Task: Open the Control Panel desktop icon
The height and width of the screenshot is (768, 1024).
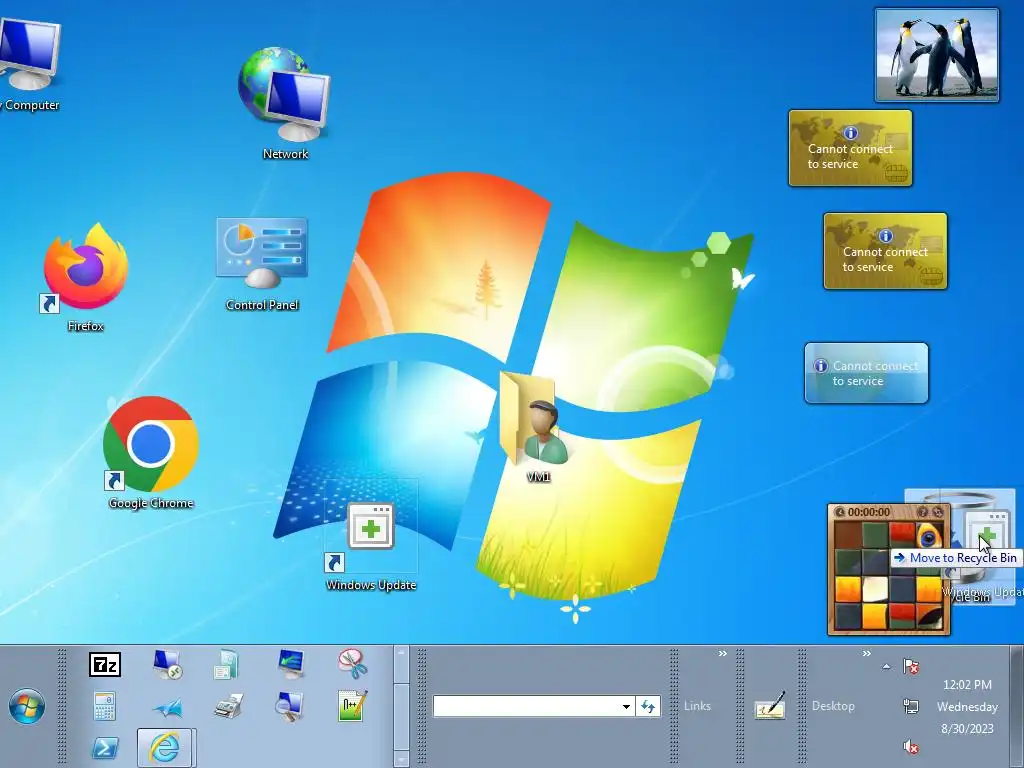Action: [x=262, y=265]
